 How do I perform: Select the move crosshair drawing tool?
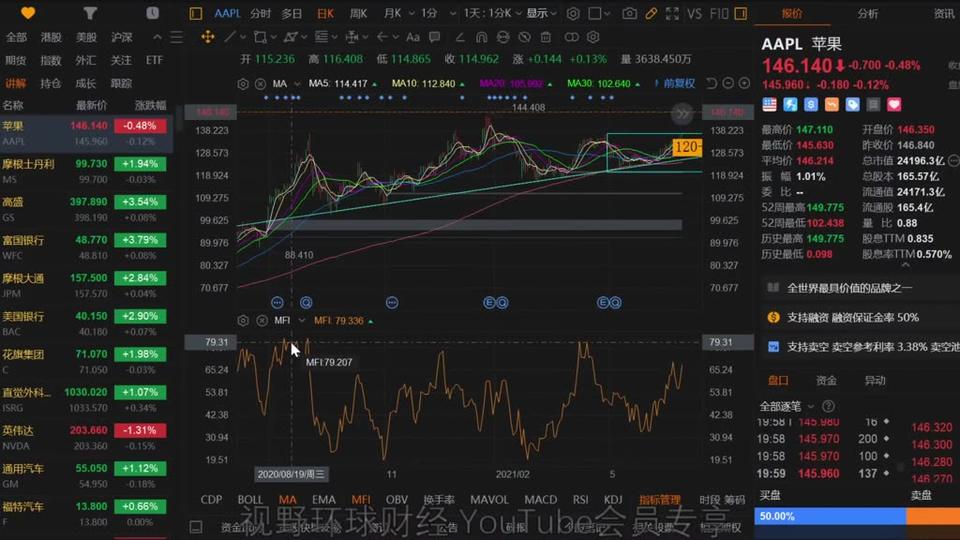tap(208, 37)
